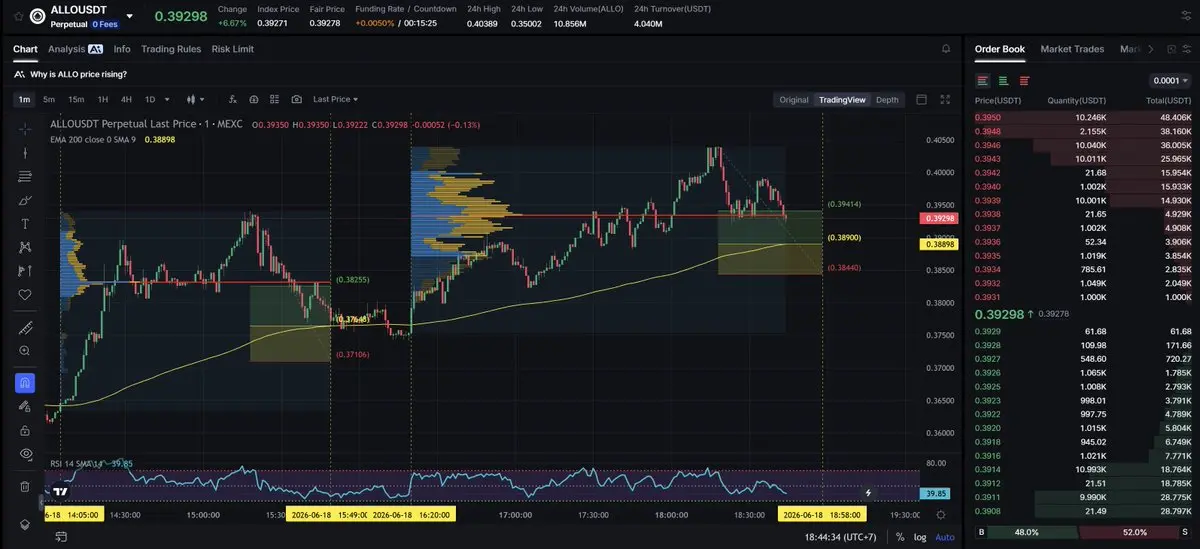Click the 0.3929 bid price row

coord(1082,330)
